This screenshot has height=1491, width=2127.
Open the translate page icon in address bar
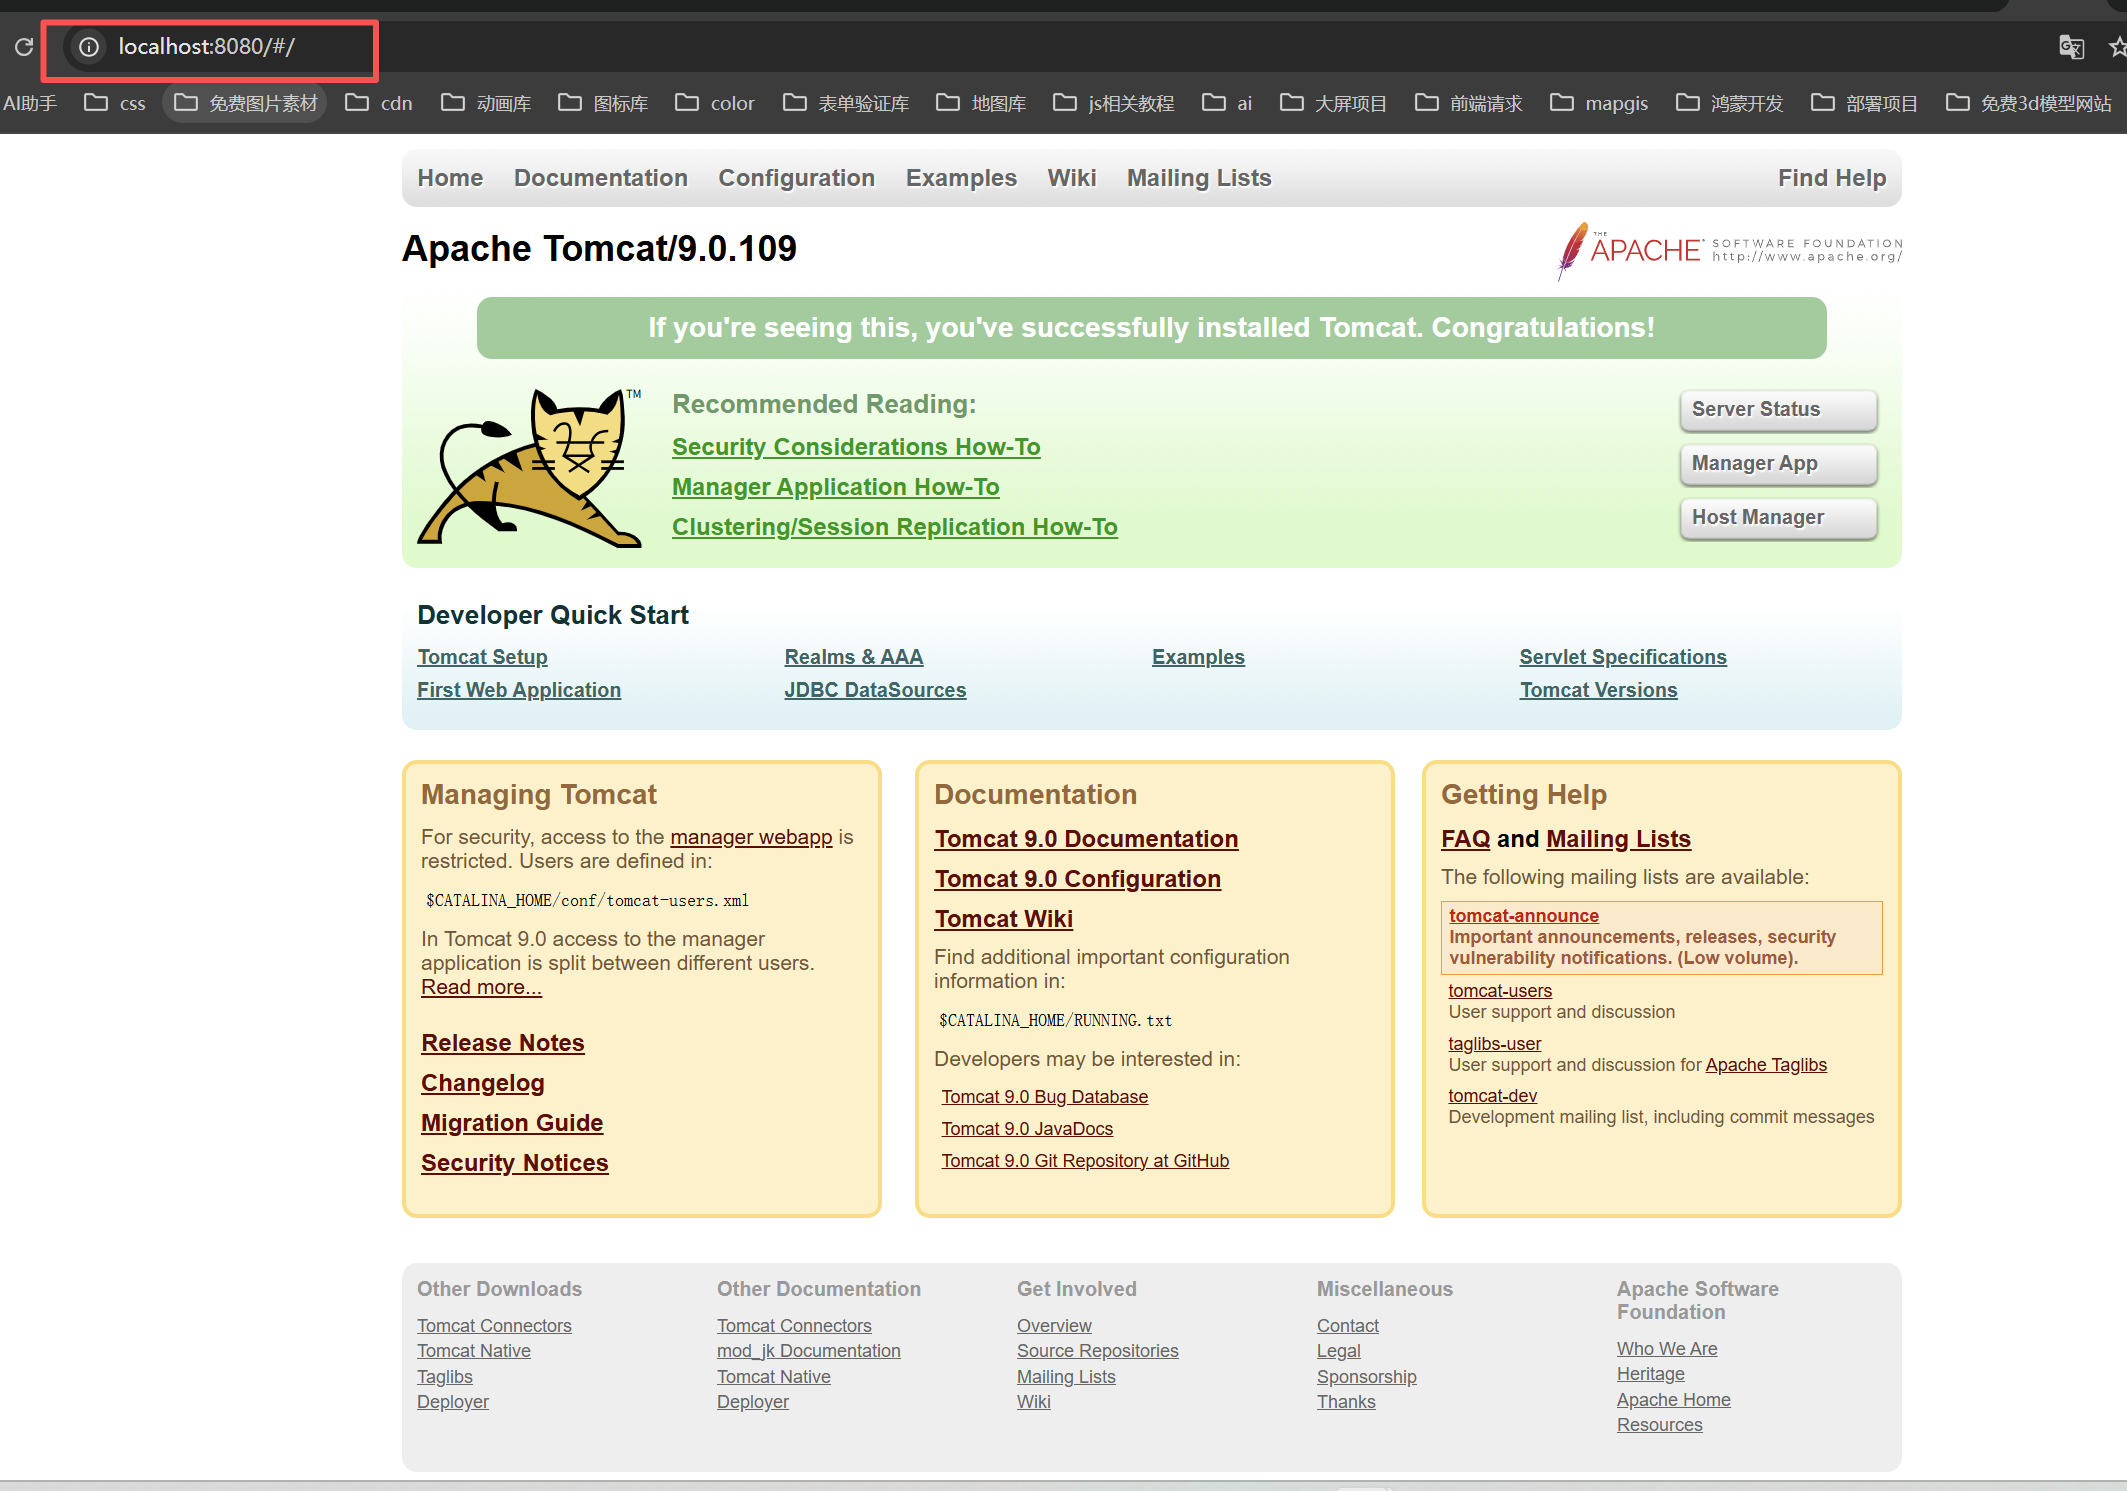click(x=2071, y=47)
